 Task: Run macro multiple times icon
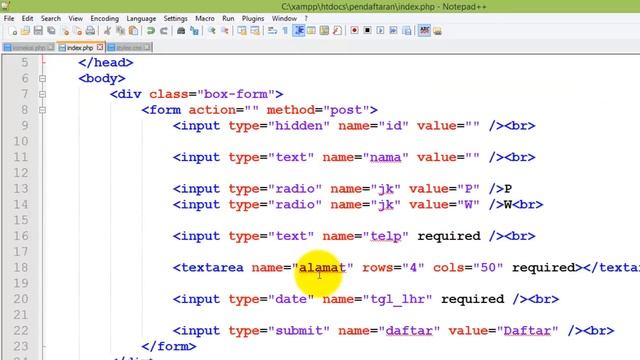click(393, 31)
